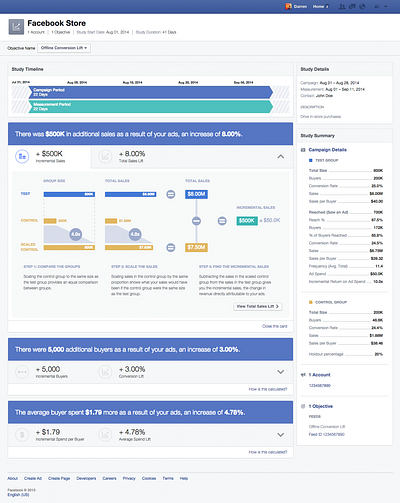Open the 1 Objective heading link
This screenshot has width=400, height=503.
tap(321, 406)
